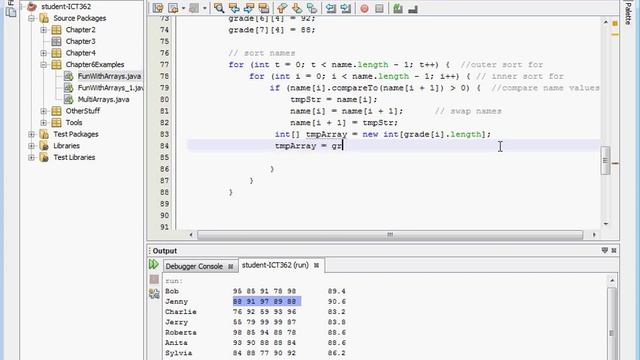Image resolution: width=640 pixels, height=360 pixels.
Task: Click Shift Line Left icon
Action: coord(331,8)
